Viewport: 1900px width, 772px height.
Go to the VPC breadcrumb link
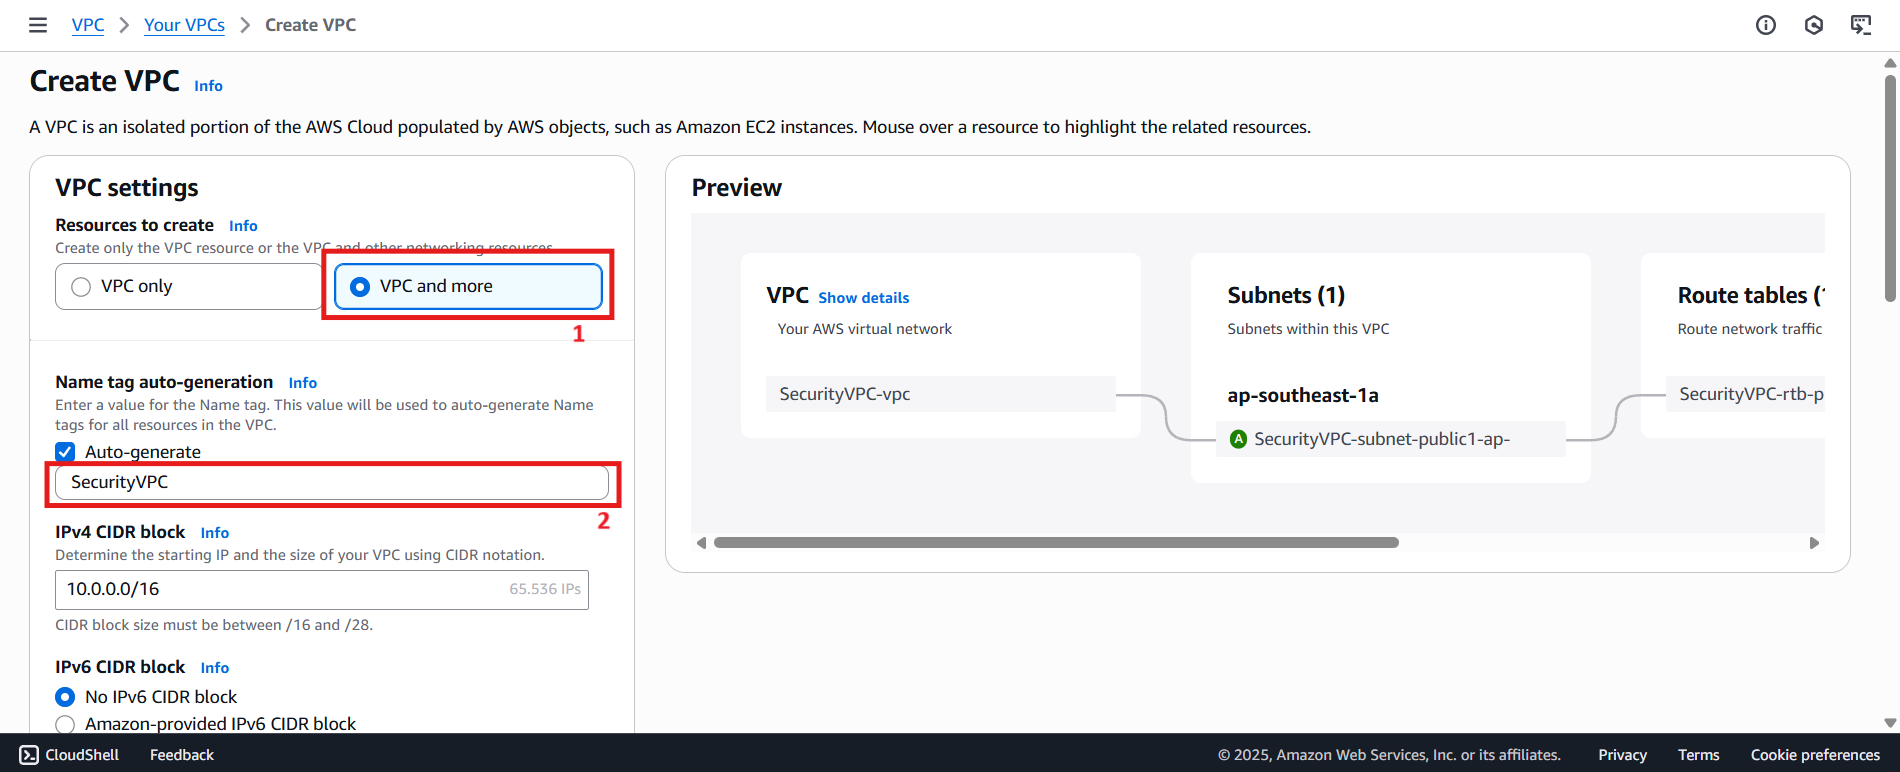pos(88,25)
